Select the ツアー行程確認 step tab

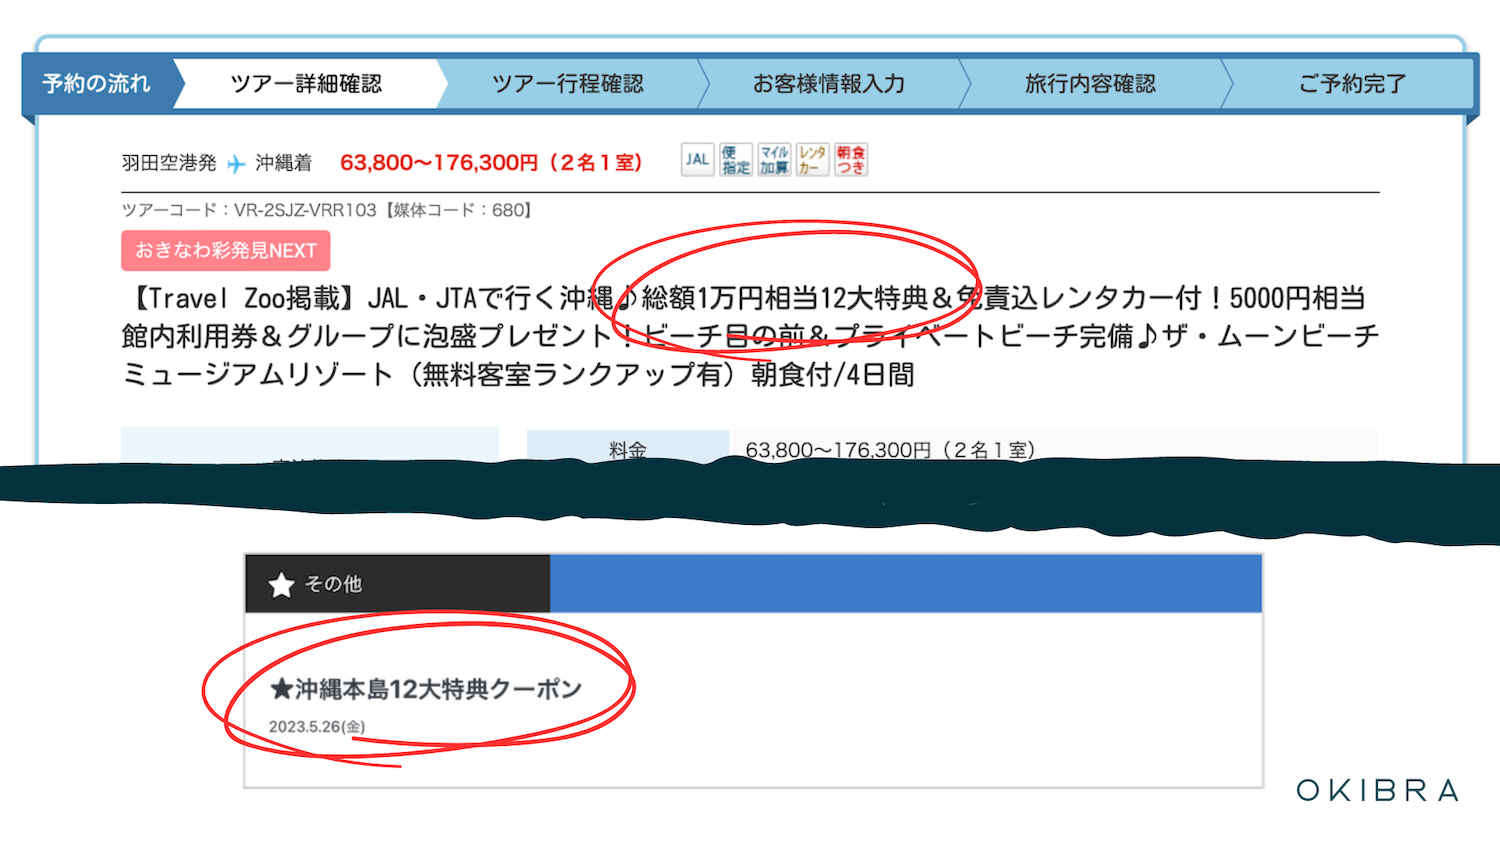568,84
